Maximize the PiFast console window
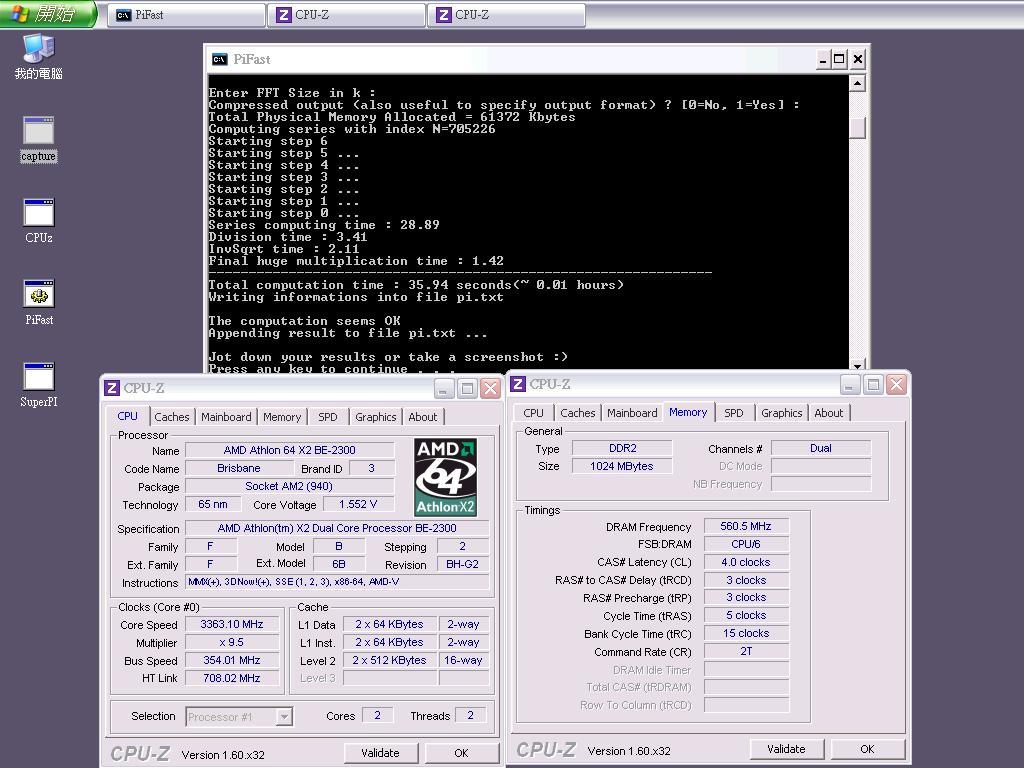The width and height of the screenshot is (1024, 768). [x=839, y=60]
